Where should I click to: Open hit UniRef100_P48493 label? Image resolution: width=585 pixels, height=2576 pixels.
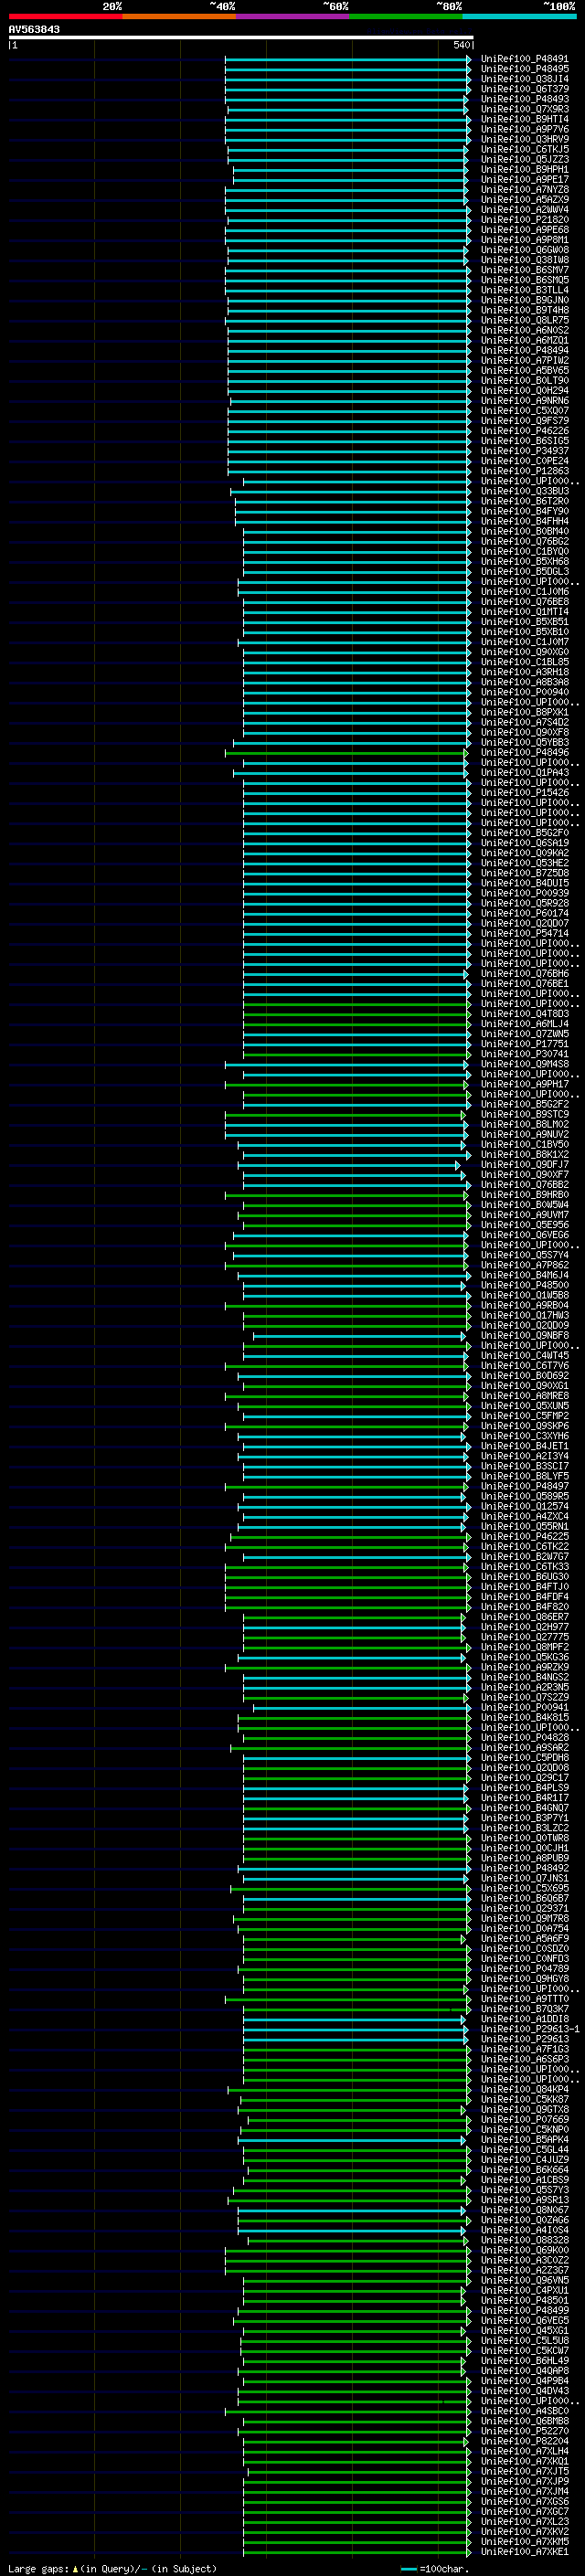click(x=524, y=99)
